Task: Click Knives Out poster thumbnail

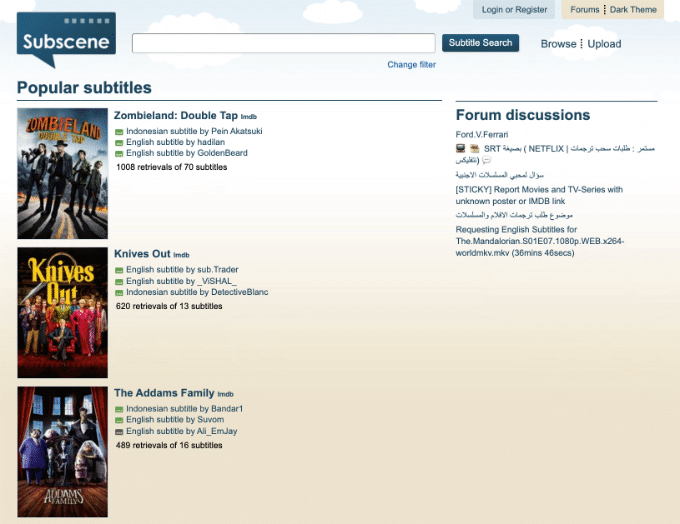Action: click(x=62, y=313)
